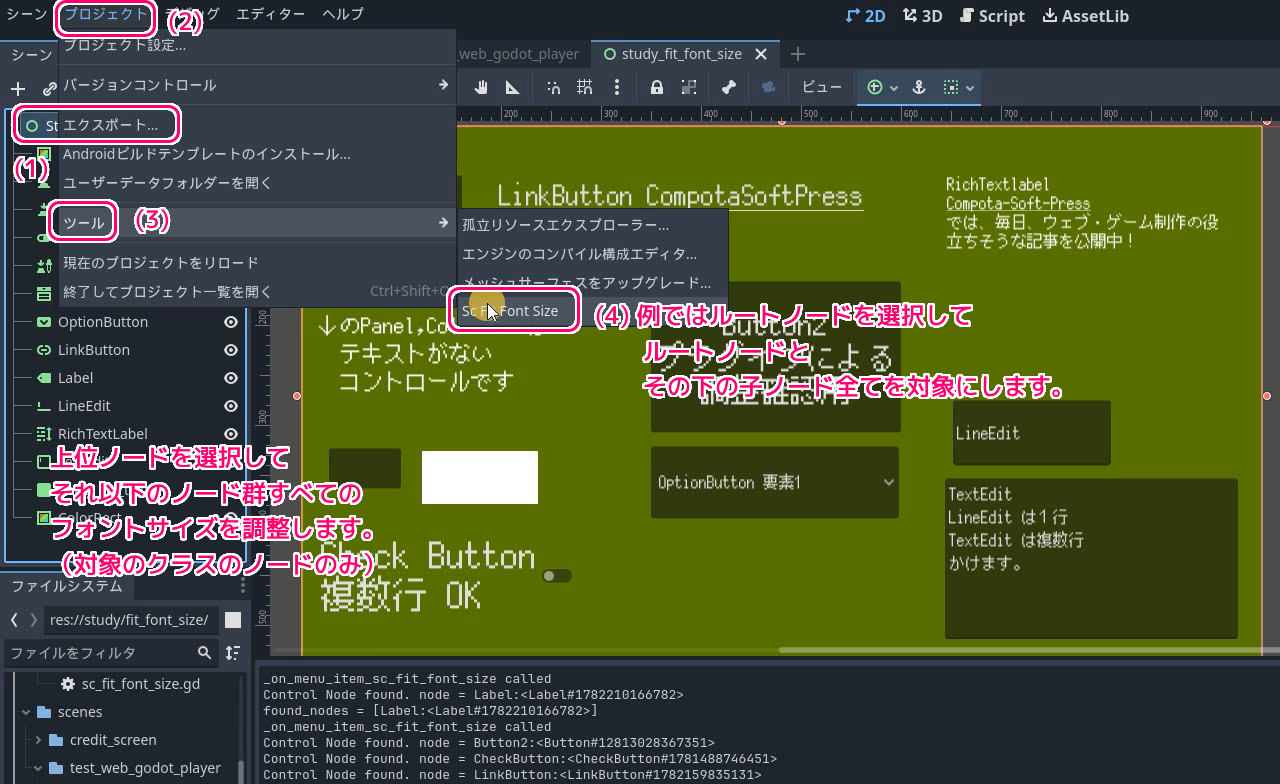
Task: Group selected nodes icon
Action: point(688,87)
